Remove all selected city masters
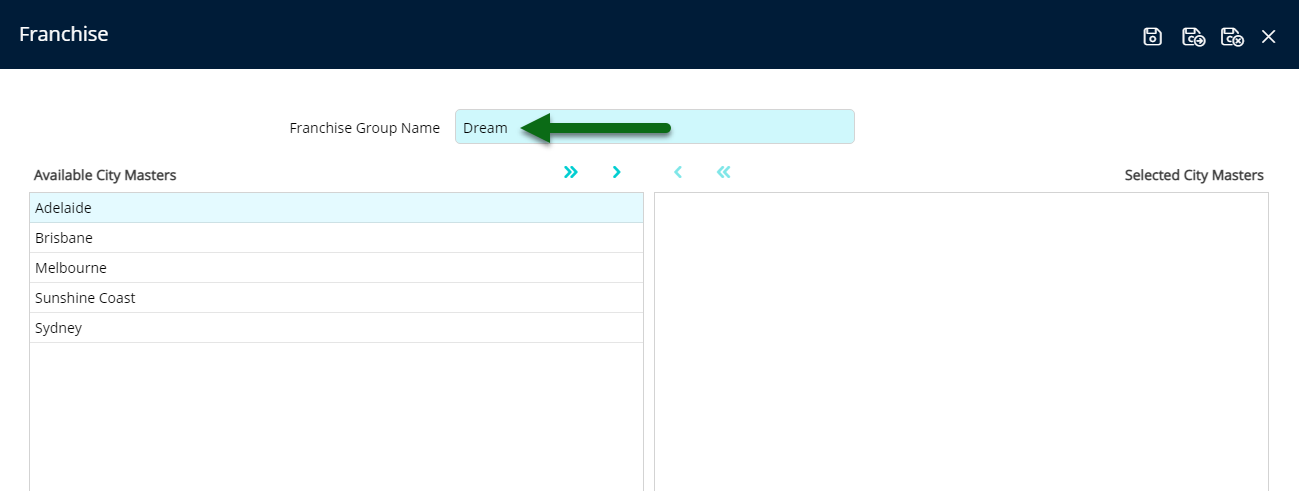Viewport: 1299px width, 491px height. pyautogui.click(x=724, y=172)
